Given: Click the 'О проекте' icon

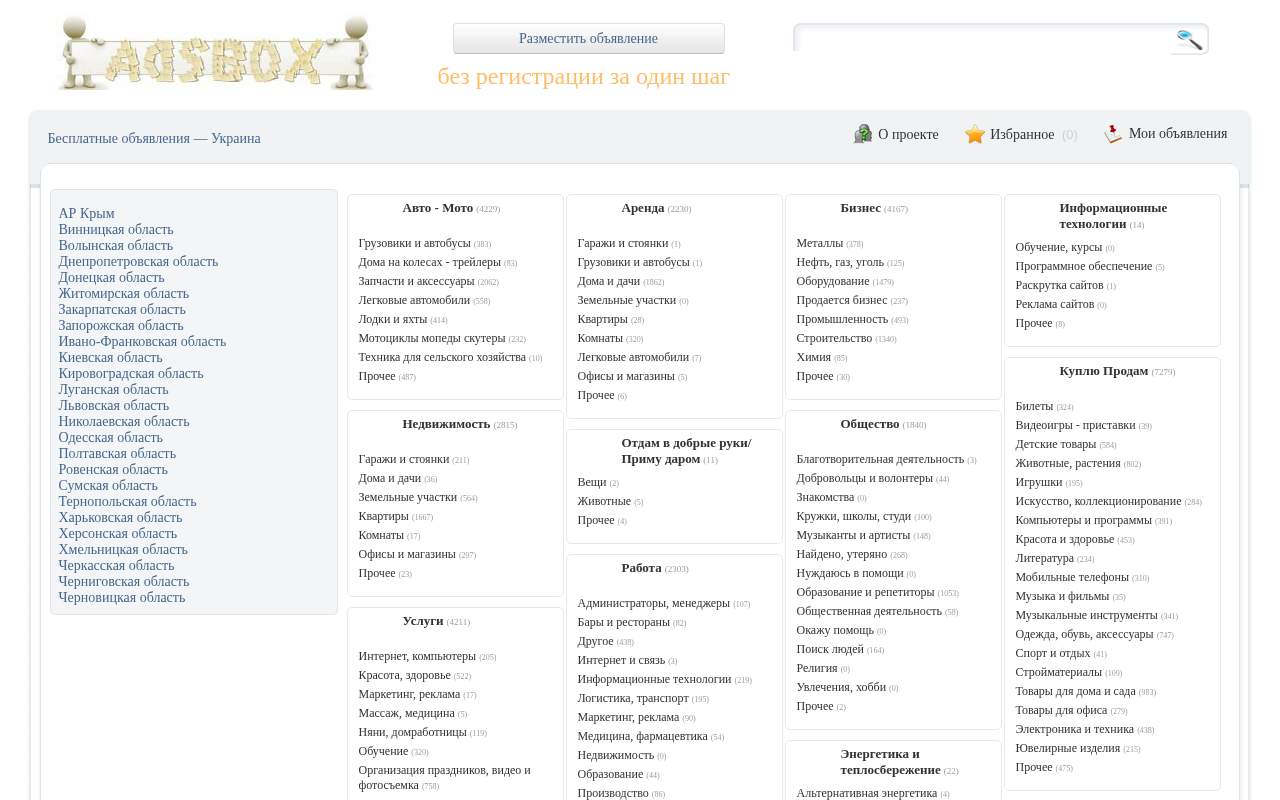Looking at the screenshot, I should coord(863,134).
